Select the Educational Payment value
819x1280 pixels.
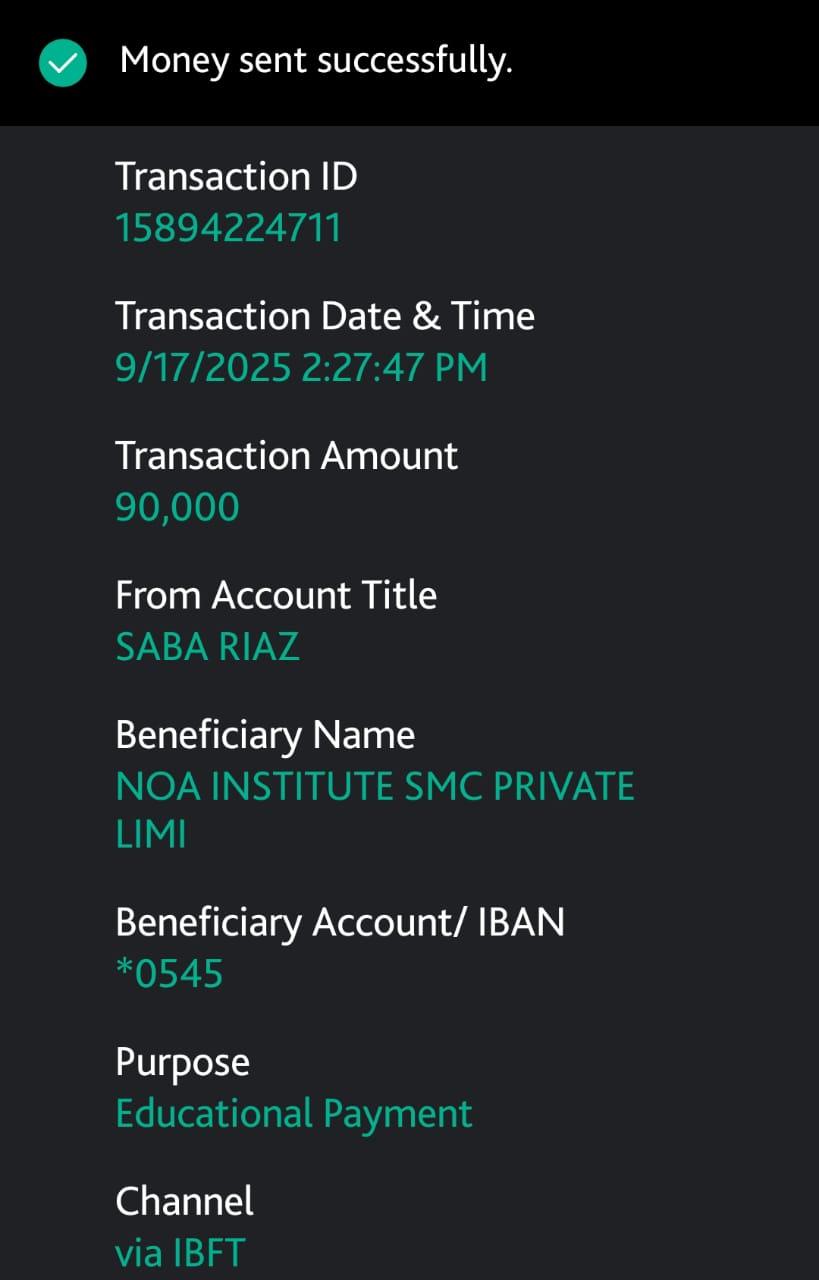point(294,1113)
